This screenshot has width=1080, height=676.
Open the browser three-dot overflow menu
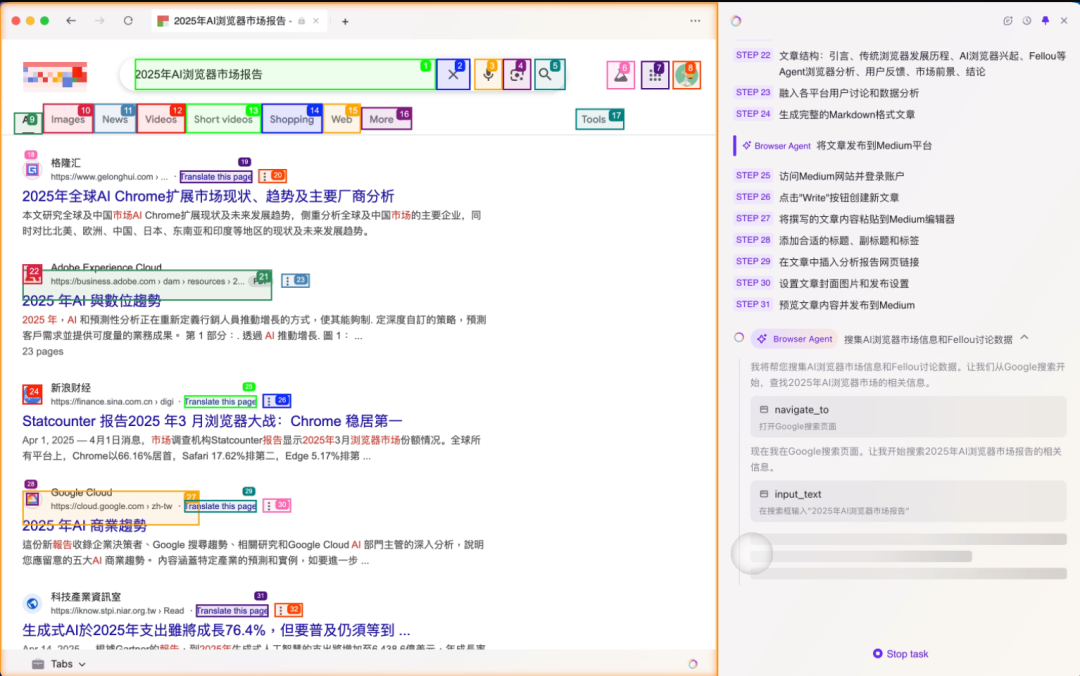[695, 21]
